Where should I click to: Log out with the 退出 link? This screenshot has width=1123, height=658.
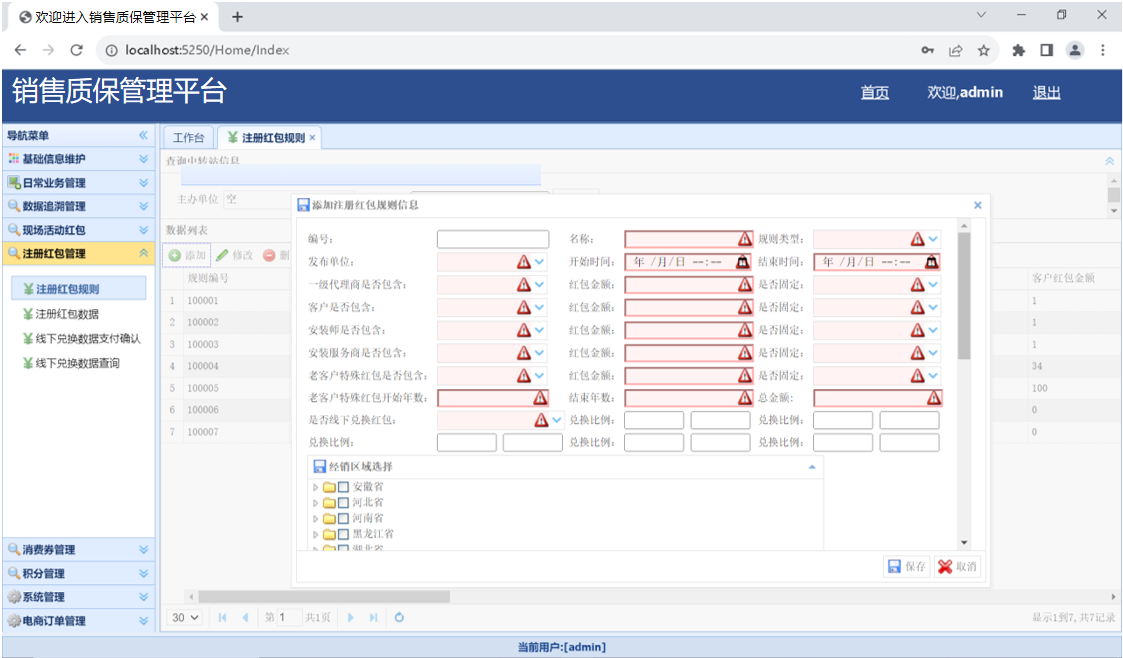pyautogui.click(x=1046, y=92)
